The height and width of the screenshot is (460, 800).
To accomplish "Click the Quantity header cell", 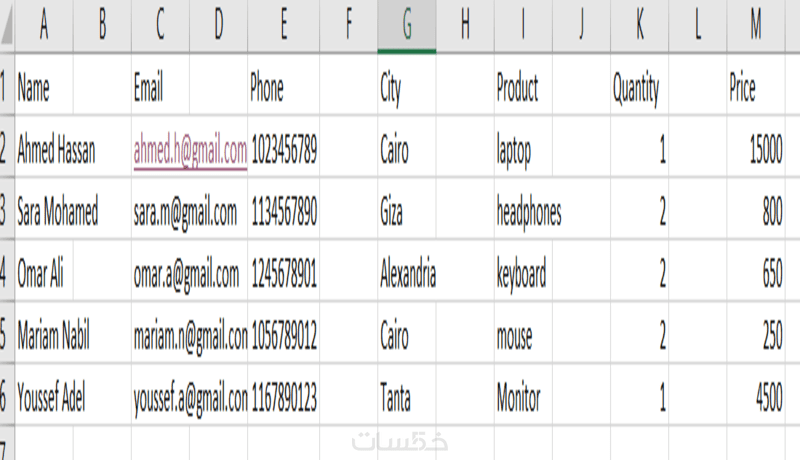I will [x=639, y=85].
